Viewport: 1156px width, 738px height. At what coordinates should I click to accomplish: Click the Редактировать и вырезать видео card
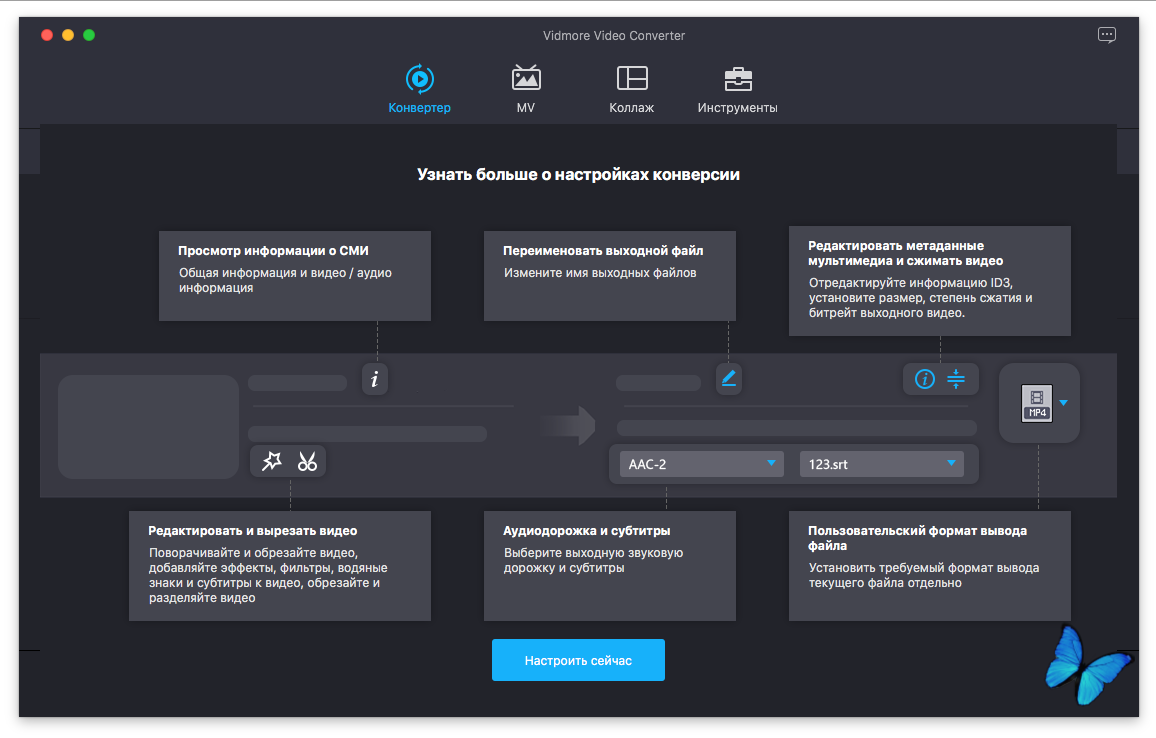(x=279, y=566)
